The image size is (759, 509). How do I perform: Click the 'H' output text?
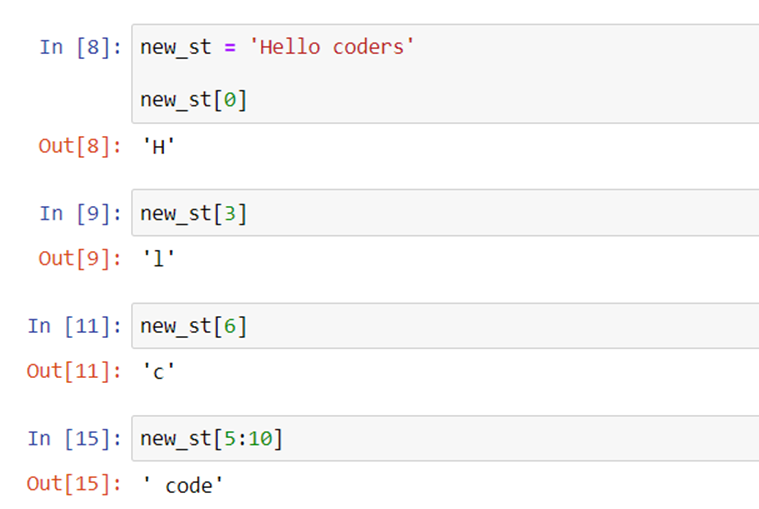pos(158,147)
